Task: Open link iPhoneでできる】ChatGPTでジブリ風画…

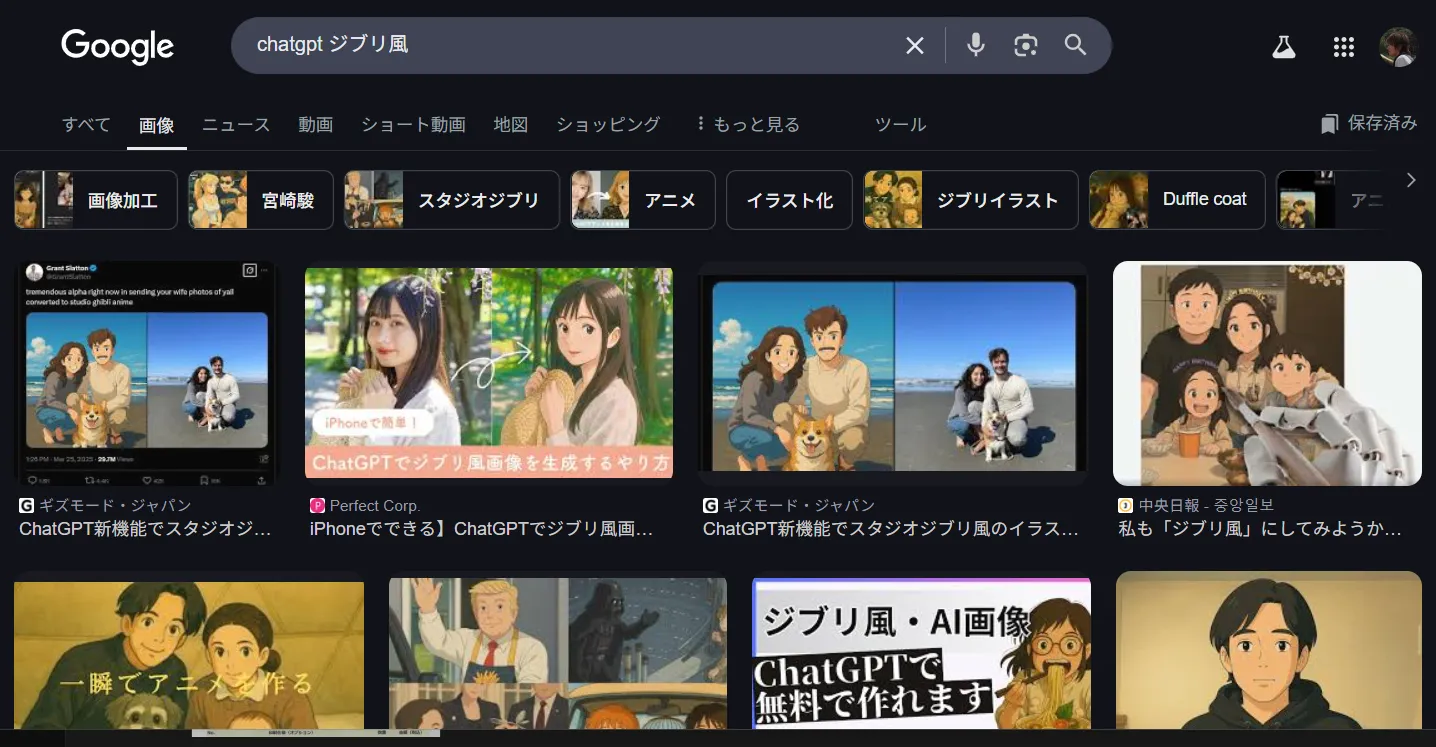Action: point(481,529)
